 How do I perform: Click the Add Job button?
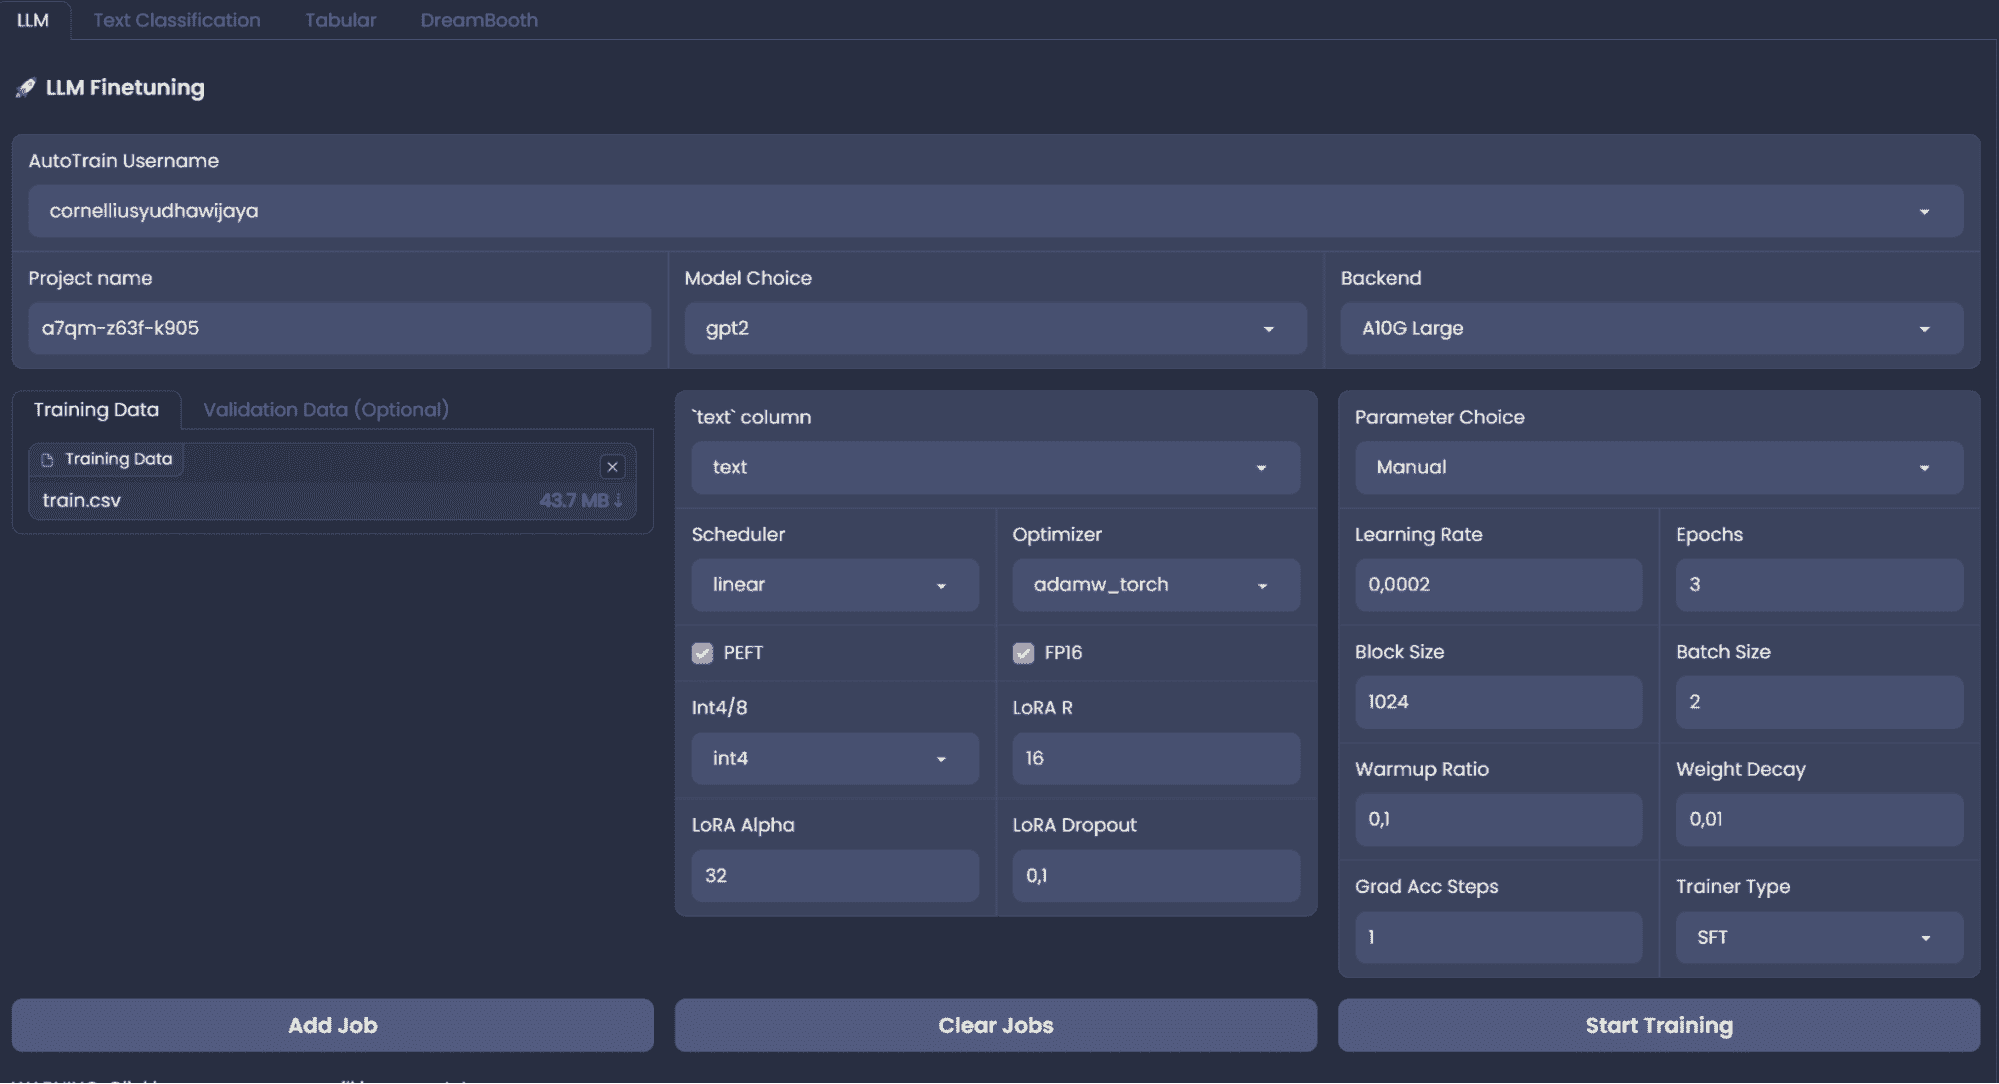332,1025
